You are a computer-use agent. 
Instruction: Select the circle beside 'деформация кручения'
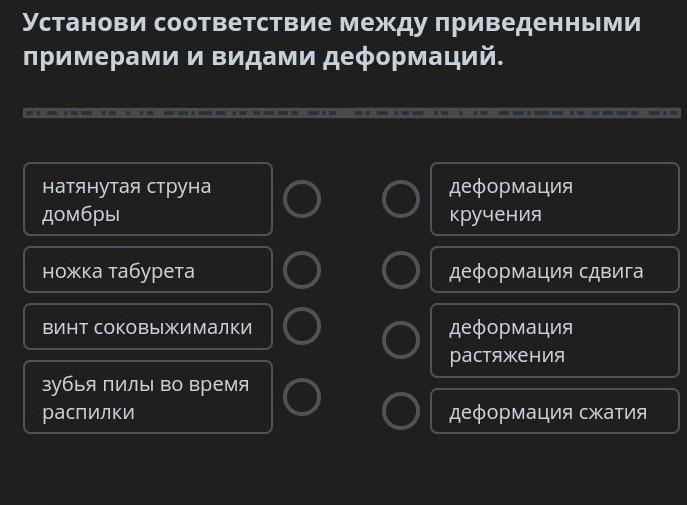tap(401, 199)
